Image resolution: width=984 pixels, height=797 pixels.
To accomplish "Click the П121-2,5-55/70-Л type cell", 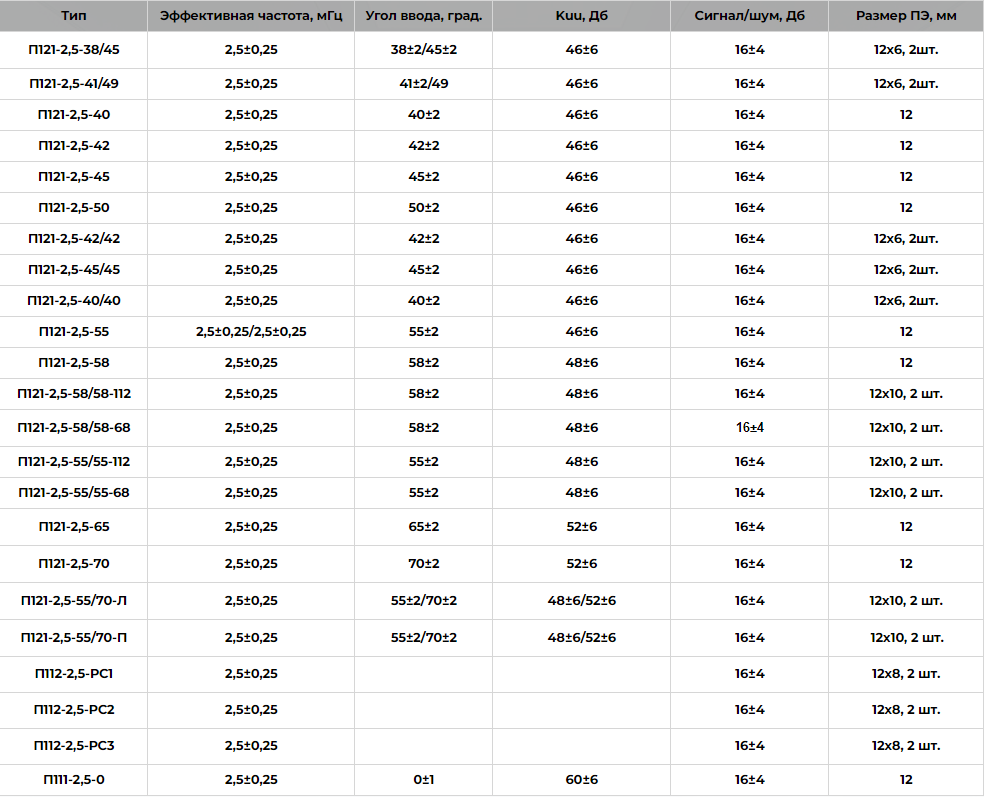I will pos(74,601).
